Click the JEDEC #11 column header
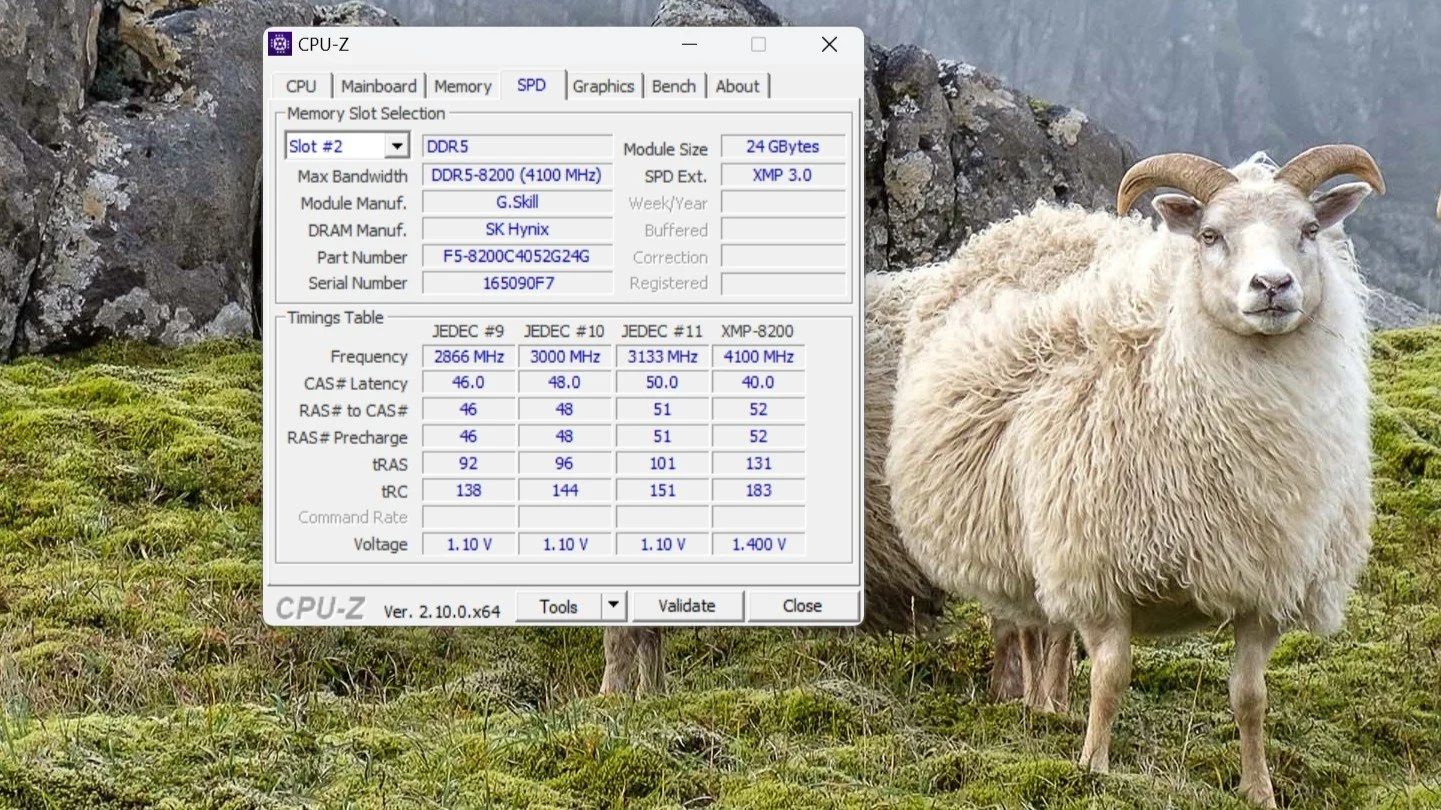 point(660,331)
